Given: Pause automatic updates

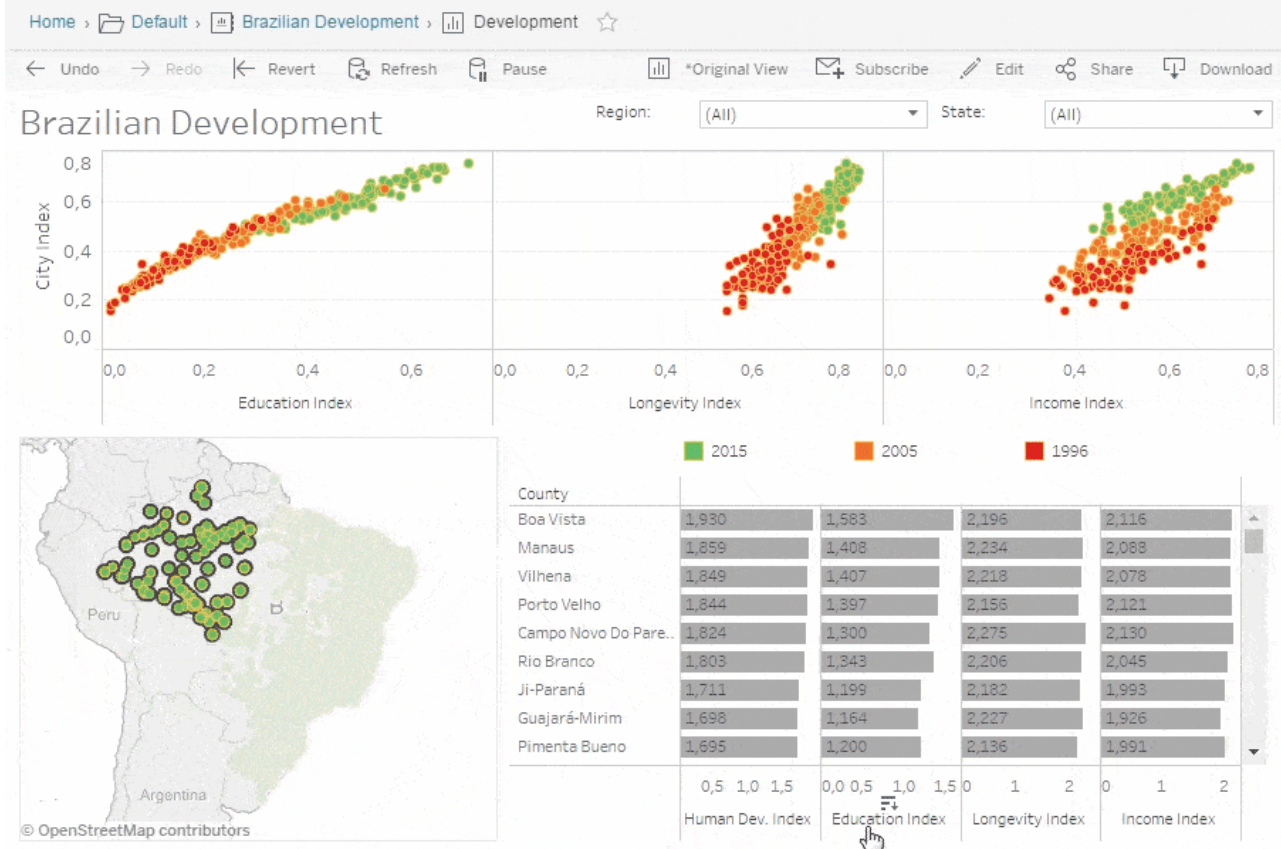Looking at the screenshot, I should point(508,69).
